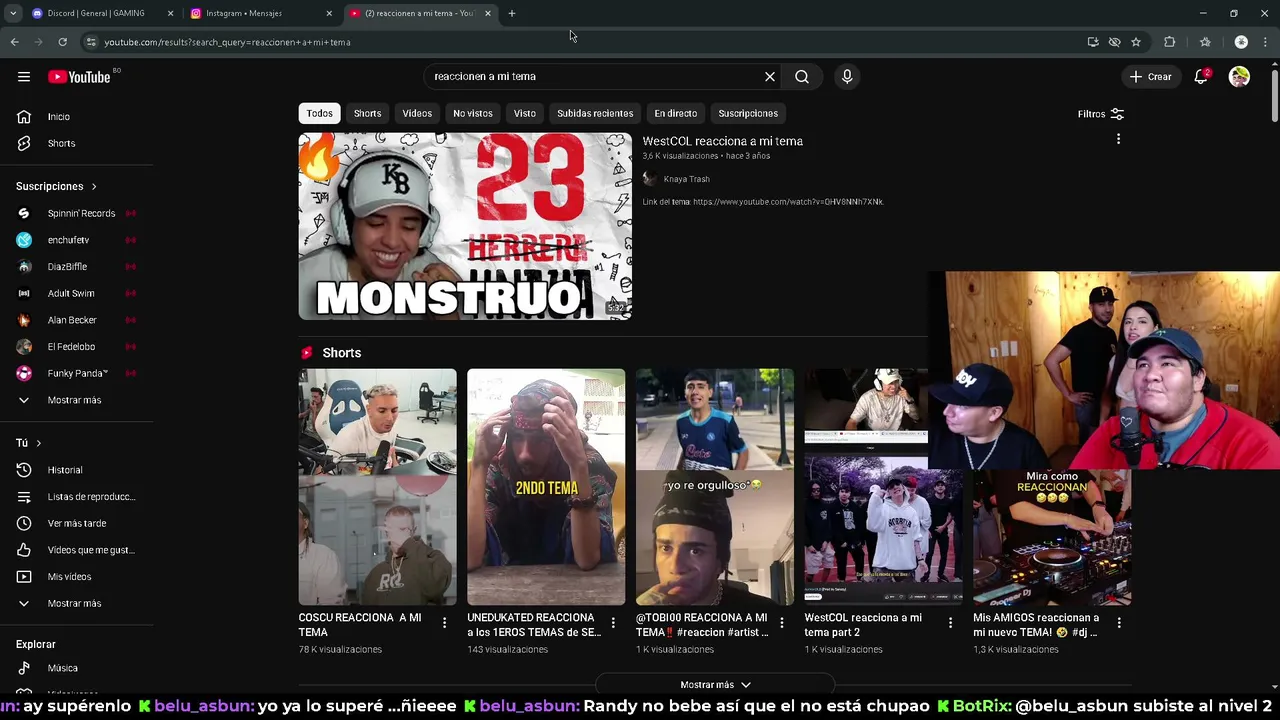
Task: Expand the Tú section header
Action: (29, 443)
